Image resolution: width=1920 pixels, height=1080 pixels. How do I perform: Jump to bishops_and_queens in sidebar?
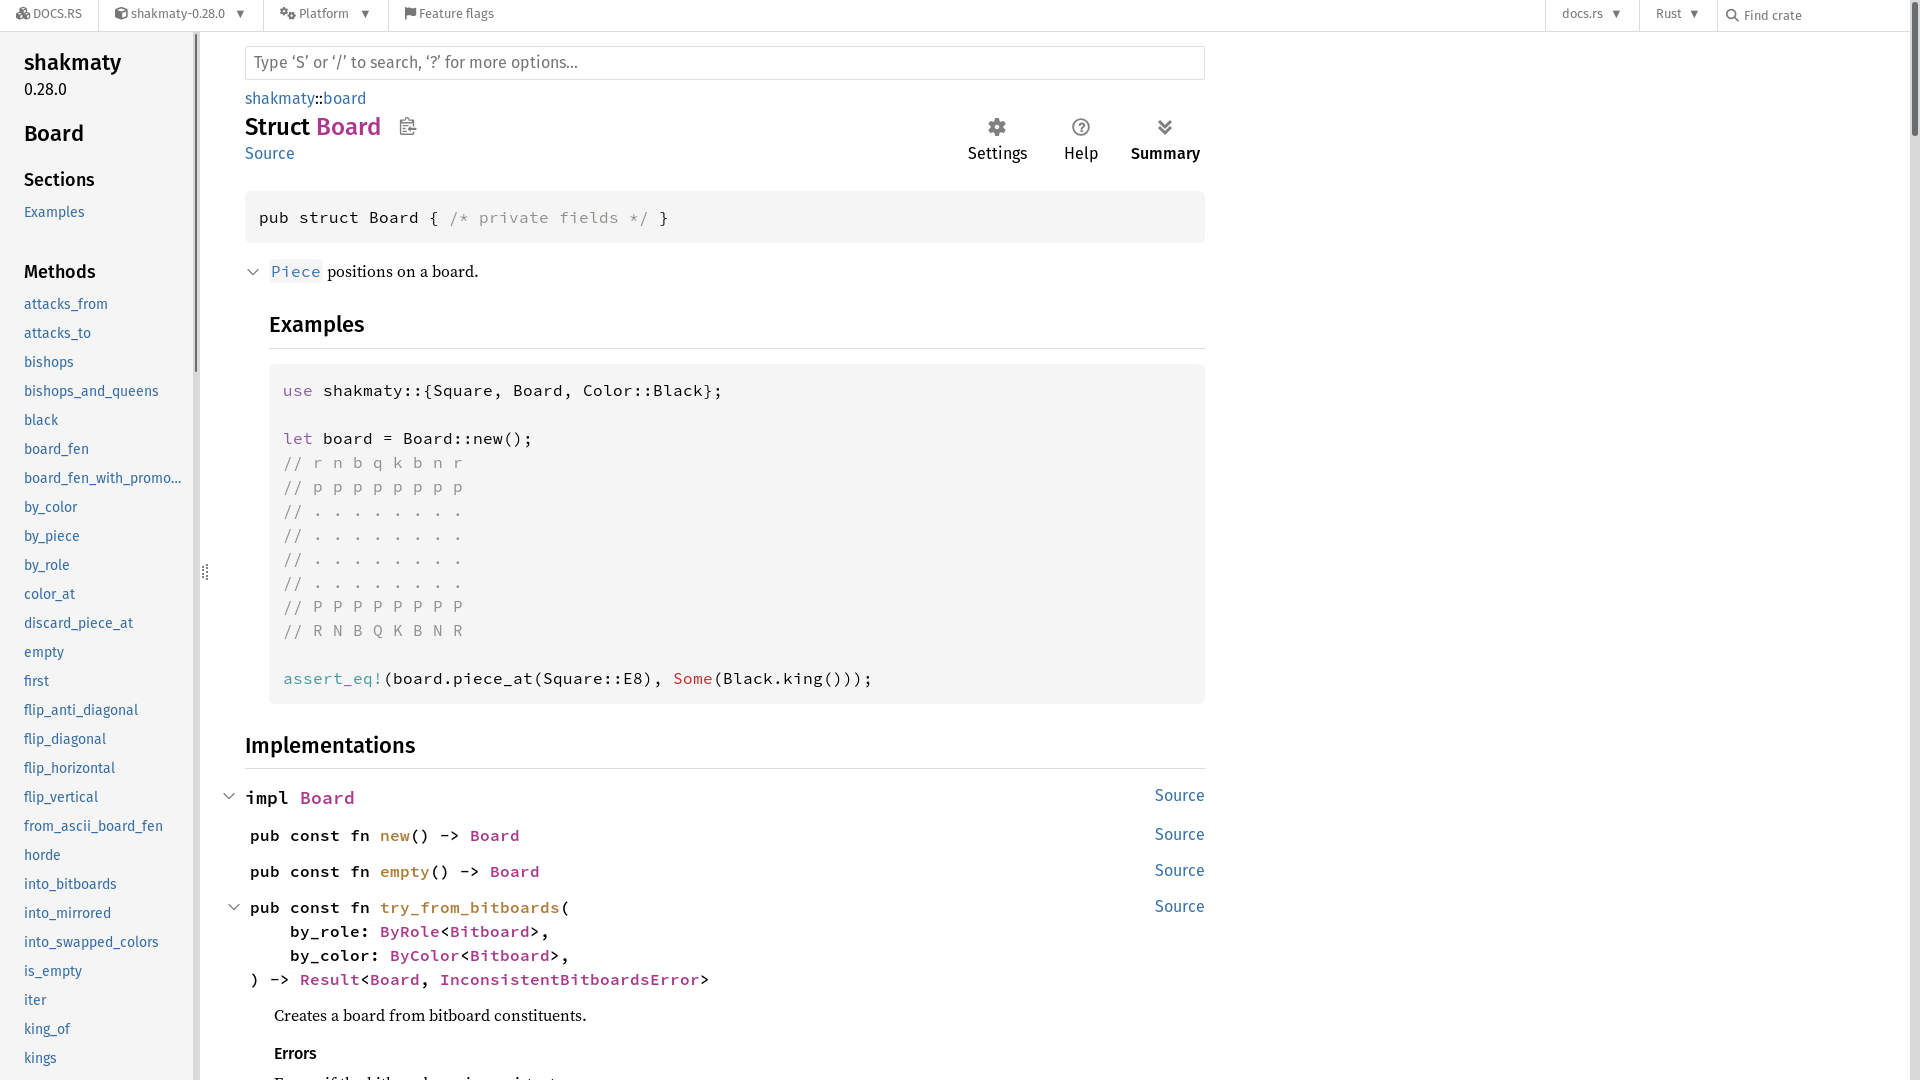coord(91,391)
